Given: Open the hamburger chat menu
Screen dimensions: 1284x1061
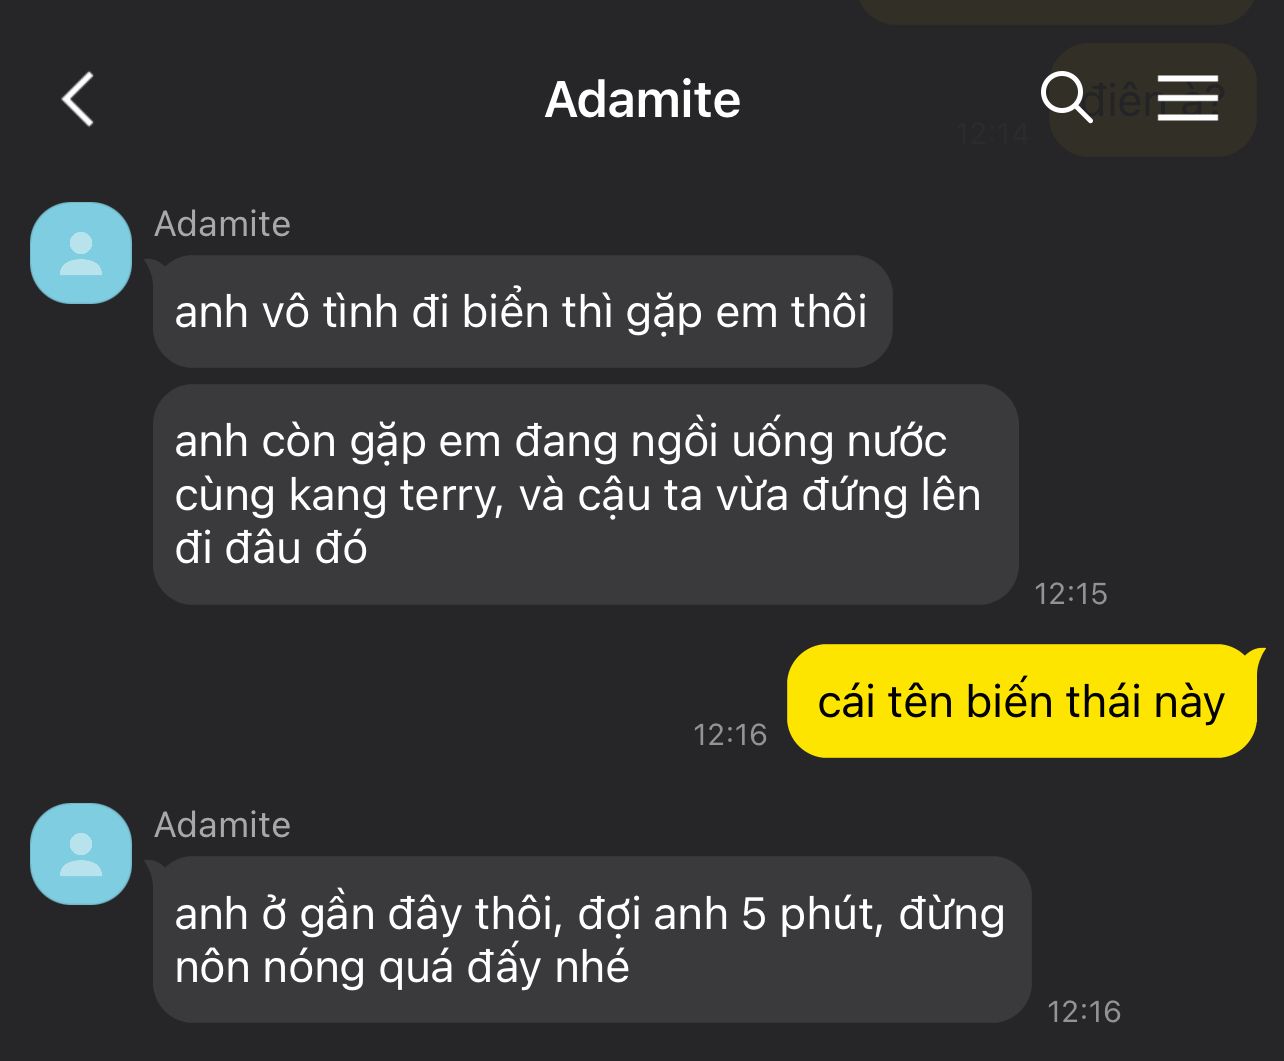Looking at the screenshot, I should point(1188,98).
